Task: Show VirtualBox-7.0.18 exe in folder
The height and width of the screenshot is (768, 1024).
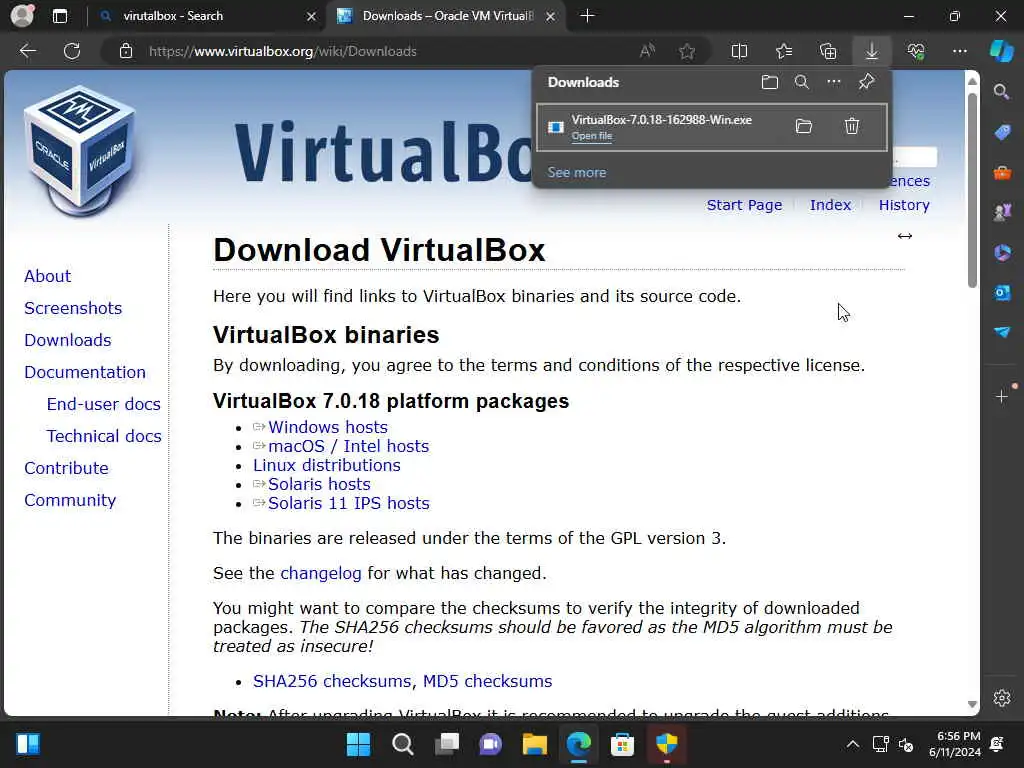Action: pos(804,126)
